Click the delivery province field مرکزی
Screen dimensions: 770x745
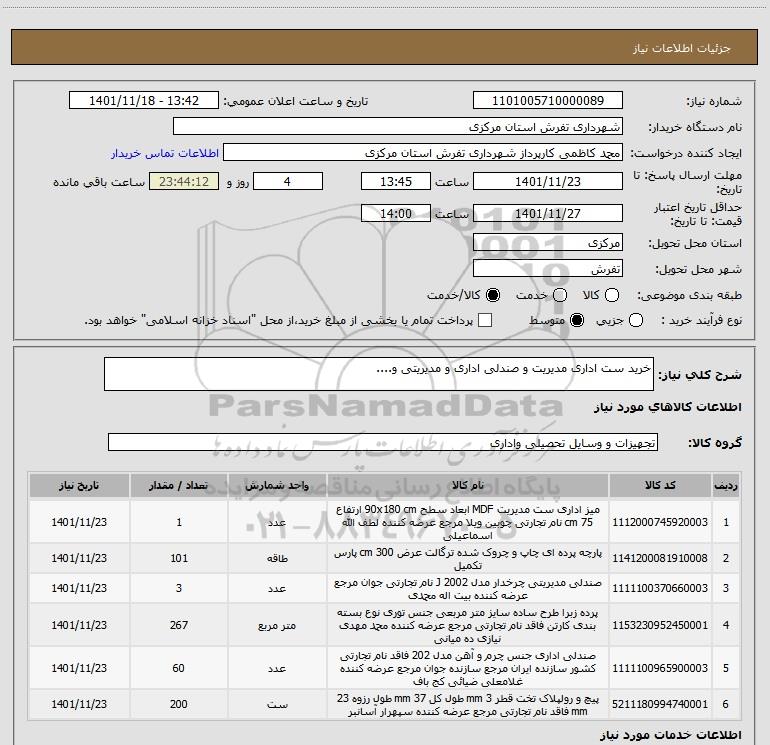(x=548, y=243)
